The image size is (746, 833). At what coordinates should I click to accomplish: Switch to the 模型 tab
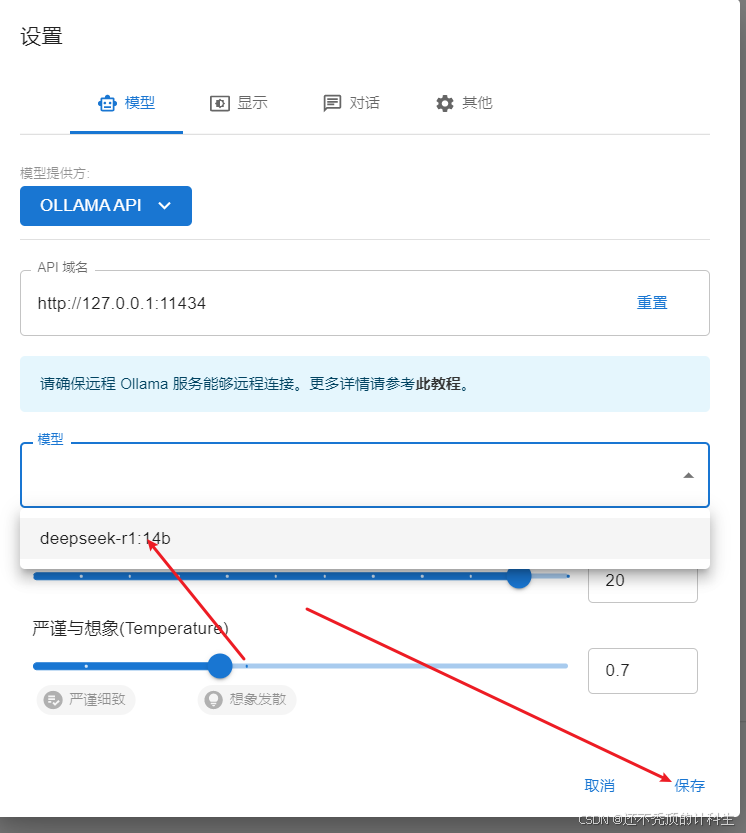coord(126,103)
